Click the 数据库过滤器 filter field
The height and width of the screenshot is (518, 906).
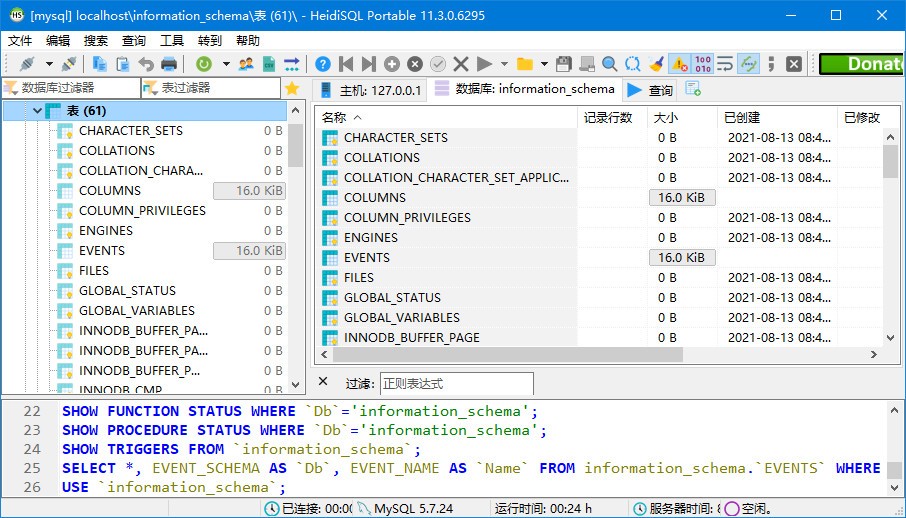coord(71,88)
